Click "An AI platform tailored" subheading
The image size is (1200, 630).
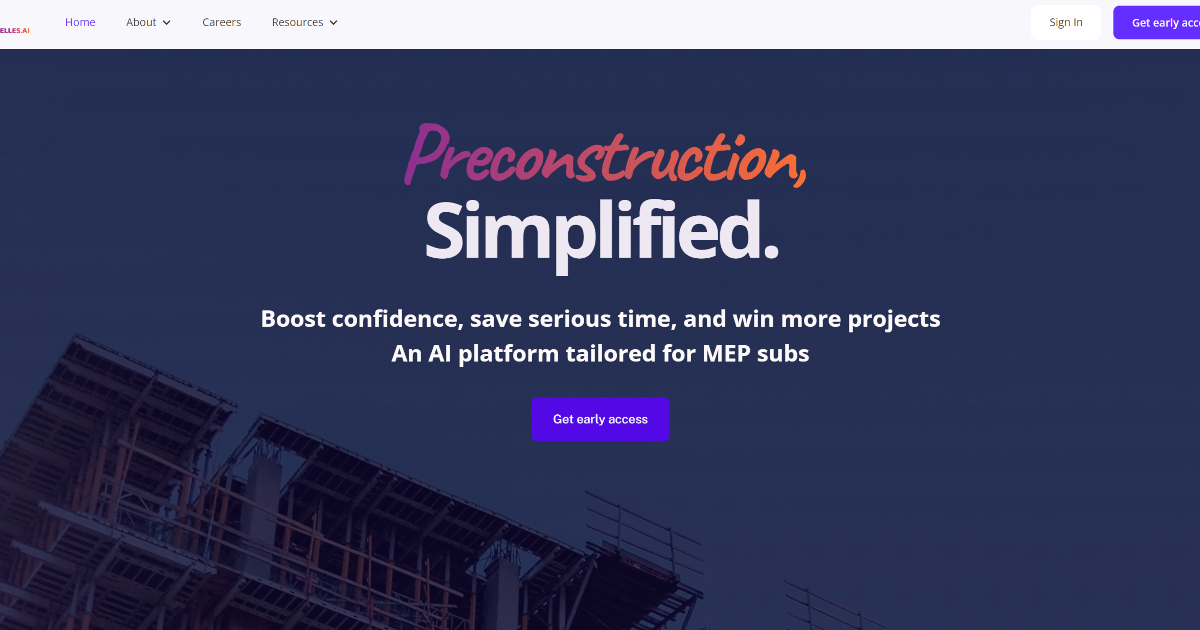tap(527, 353)
